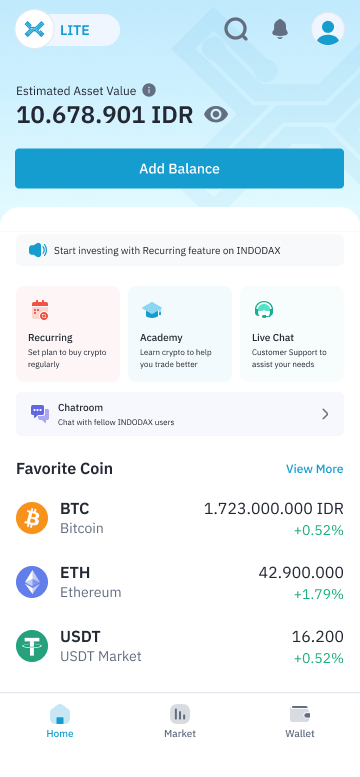Tap the Bitcoin orange coin icon
Viewport: 360px width, 777px height.
tap(32, 518)
